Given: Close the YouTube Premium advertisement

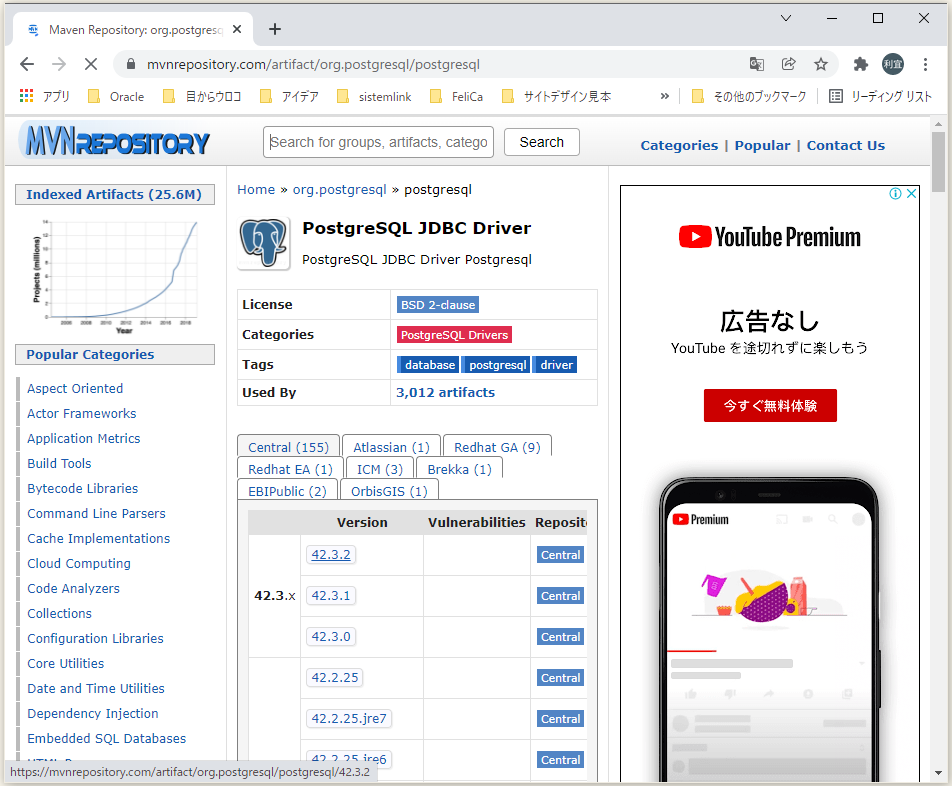Looking at the screenshot, I should [x=911, y=193].
